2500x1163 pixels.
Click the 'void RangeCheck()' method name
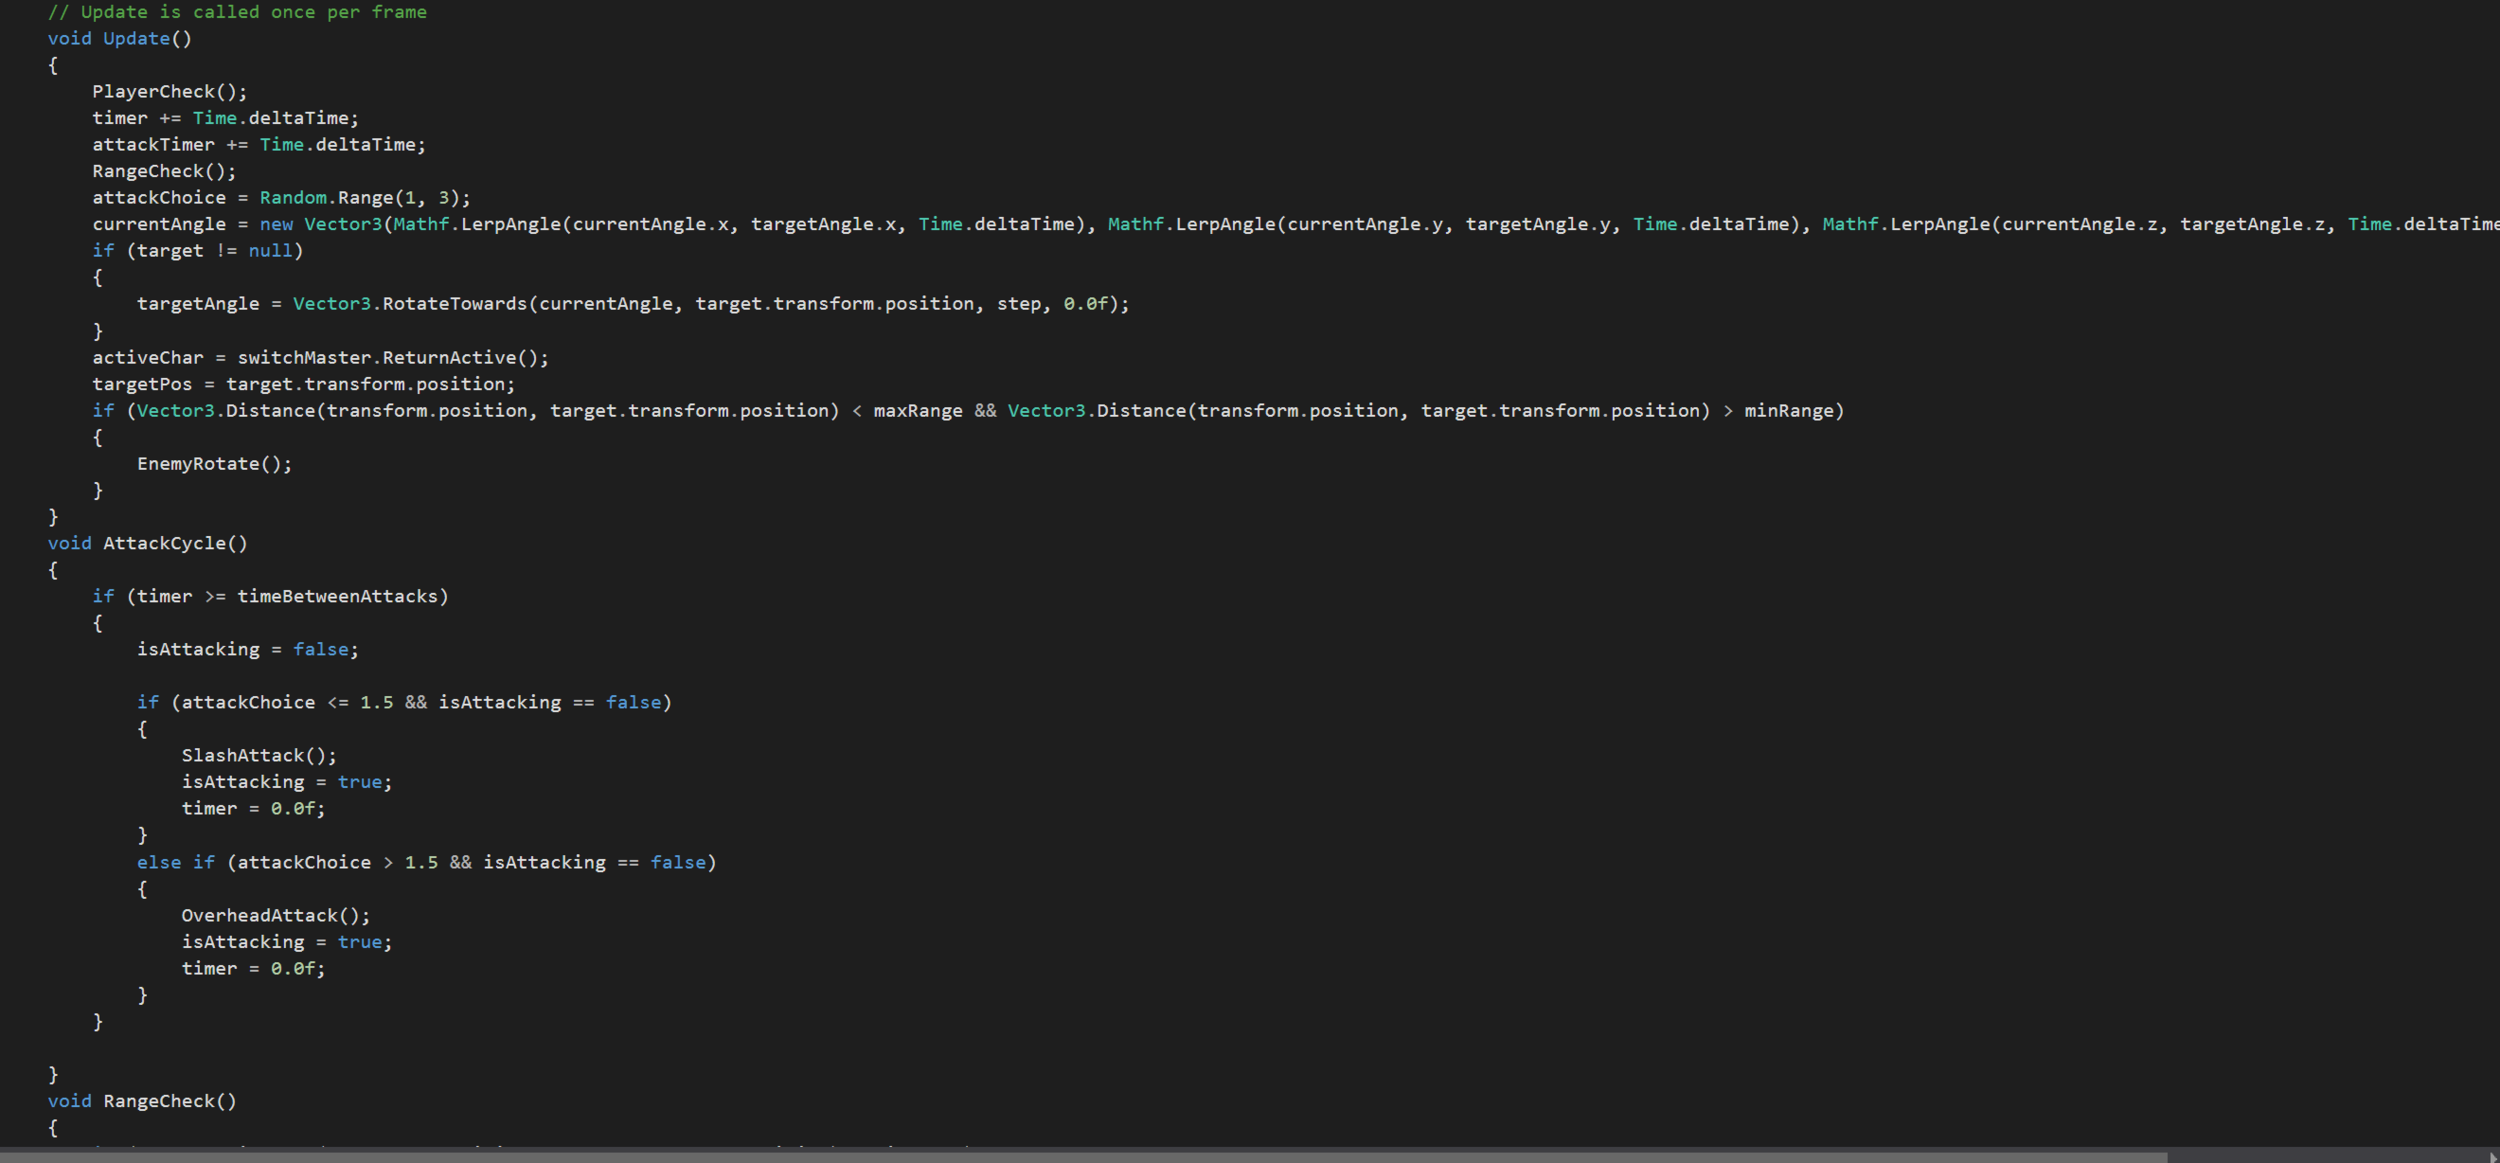pyautogui.click(x=159, y=1101)
